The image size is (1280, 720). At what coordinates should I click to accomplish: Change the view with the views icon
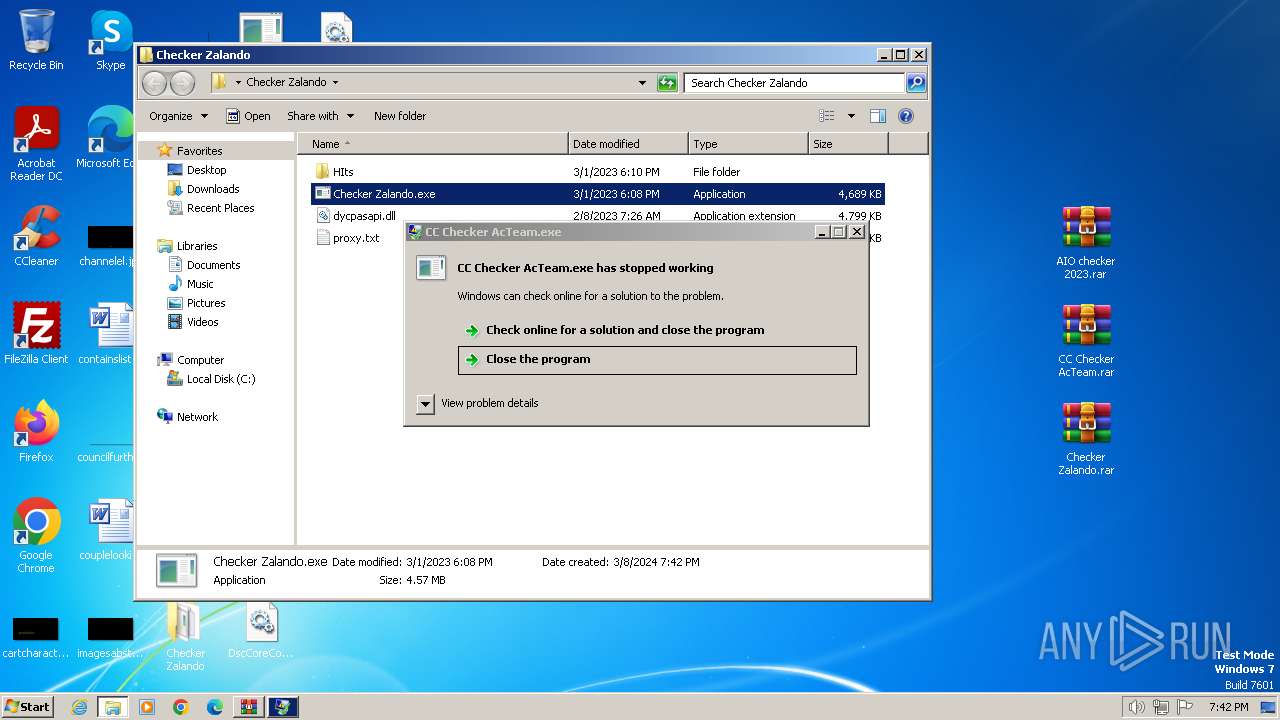826,116
